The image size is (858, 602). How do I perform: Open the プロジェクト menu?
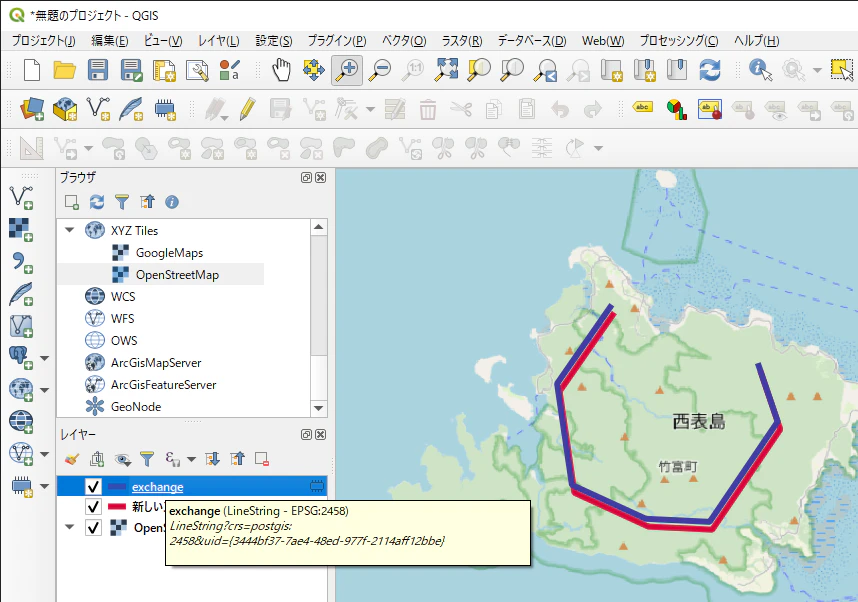(43, 40)
